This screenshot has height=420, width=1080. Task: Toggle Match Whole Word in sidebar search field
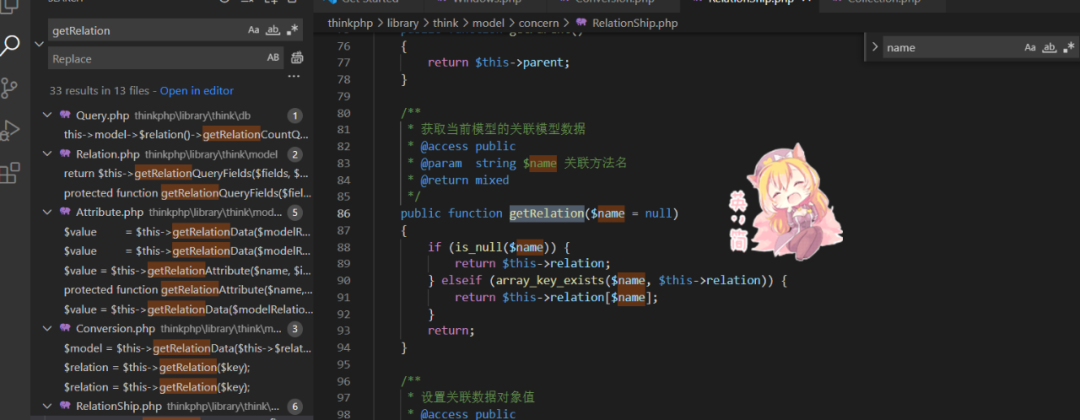[273, 30]
